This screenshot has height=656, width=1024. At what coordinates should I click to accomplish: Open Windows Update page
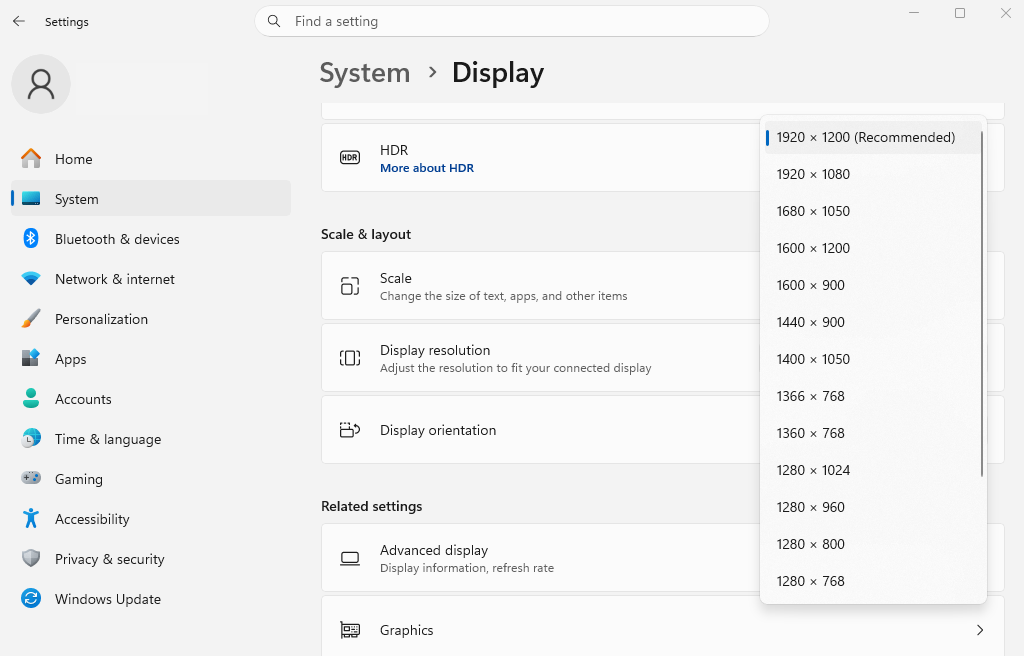point(151,599)
